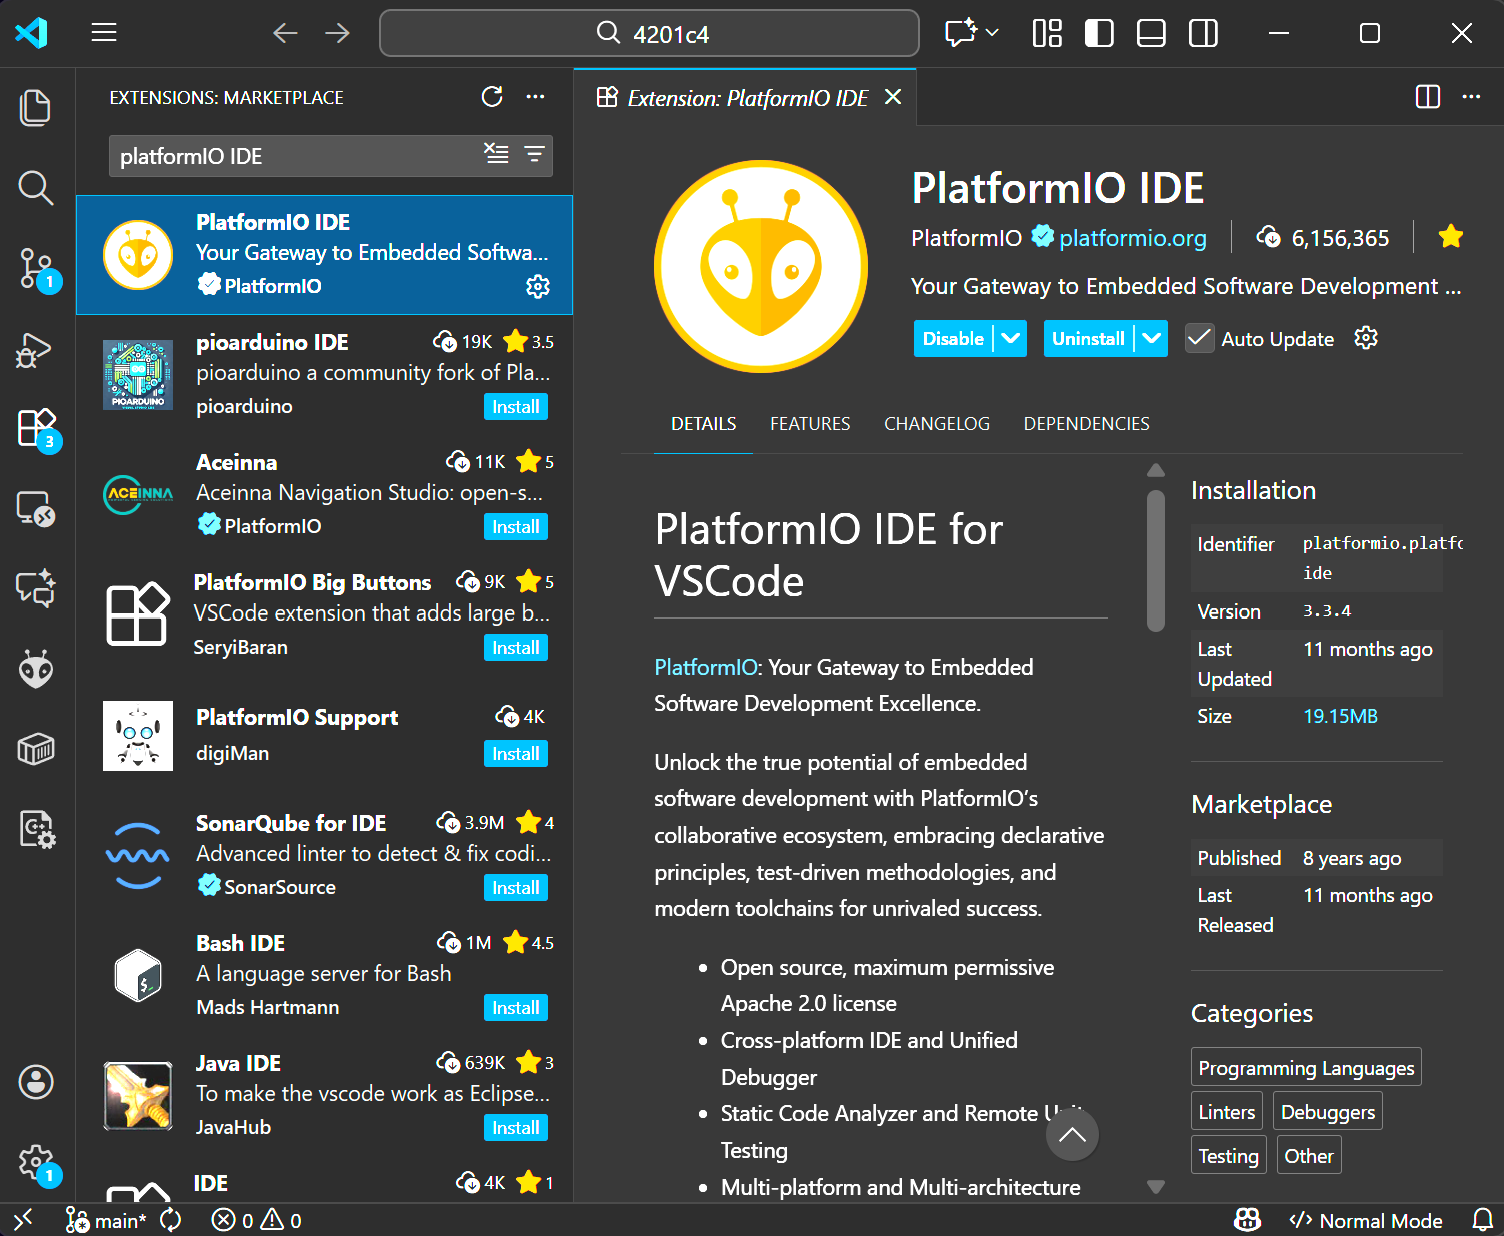1504x1236 pixels.
Task: Open the Run and Debug view
Action: click(x=36, y=350)
